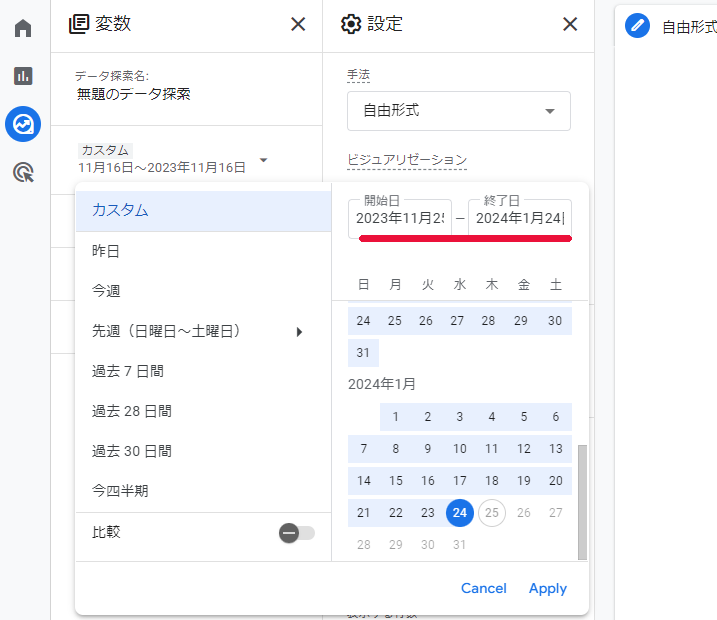The image size is (717, 620).
Task: Open the Advertising target icon
Action: pyautogui.click(x=23, y=173)
